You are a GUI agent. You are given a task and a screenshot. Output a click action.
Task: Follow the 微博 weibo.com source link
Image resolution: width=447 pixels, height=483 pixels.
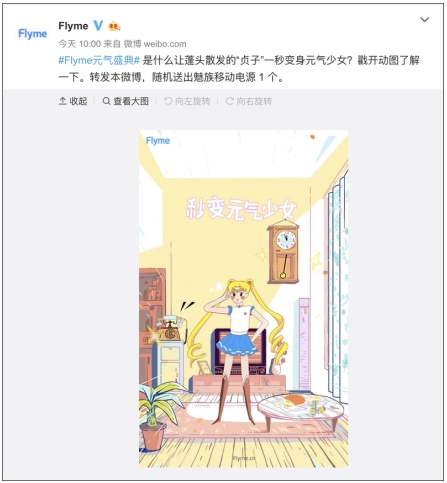[x=155, y=44]
